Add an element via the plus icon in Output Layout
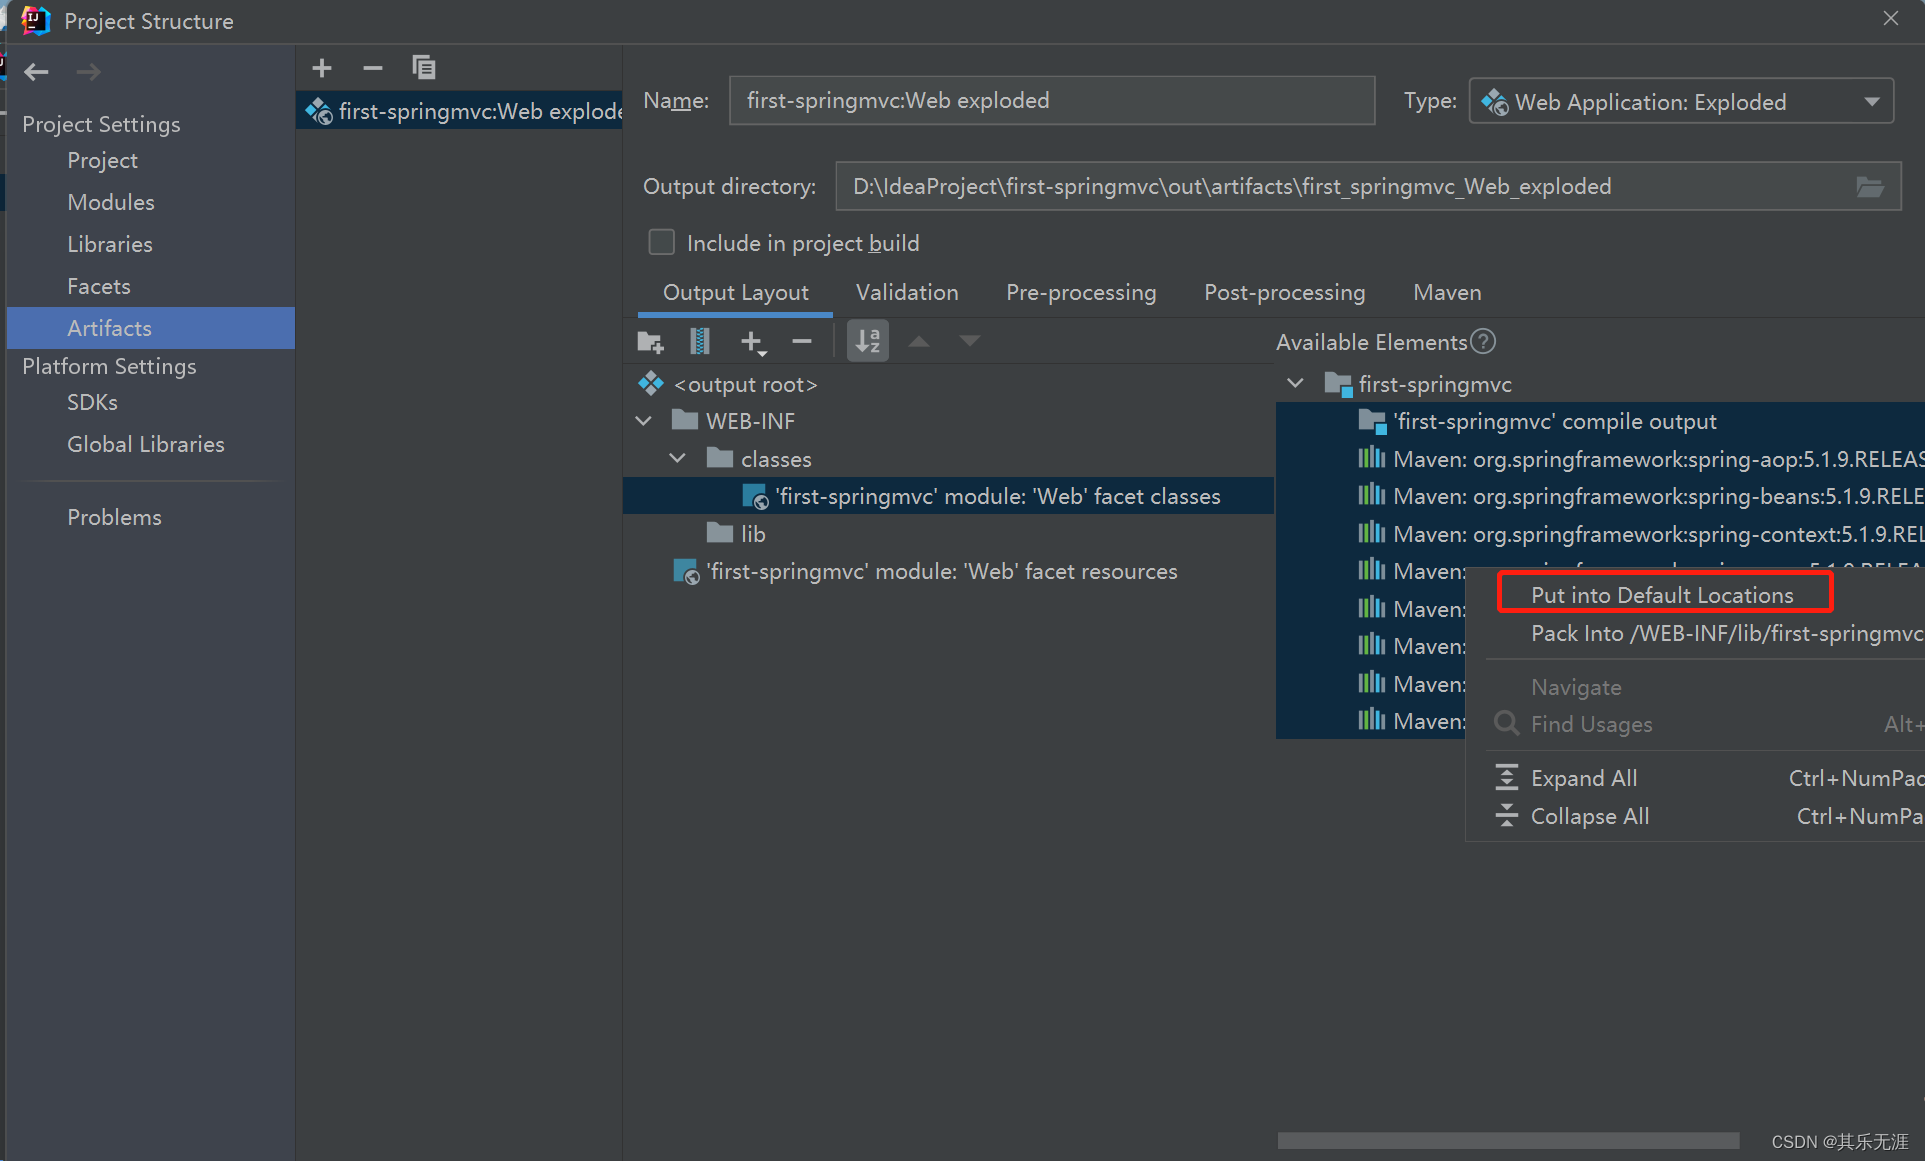Viewport: 1925px width, 1161px height. click(751, 341)
